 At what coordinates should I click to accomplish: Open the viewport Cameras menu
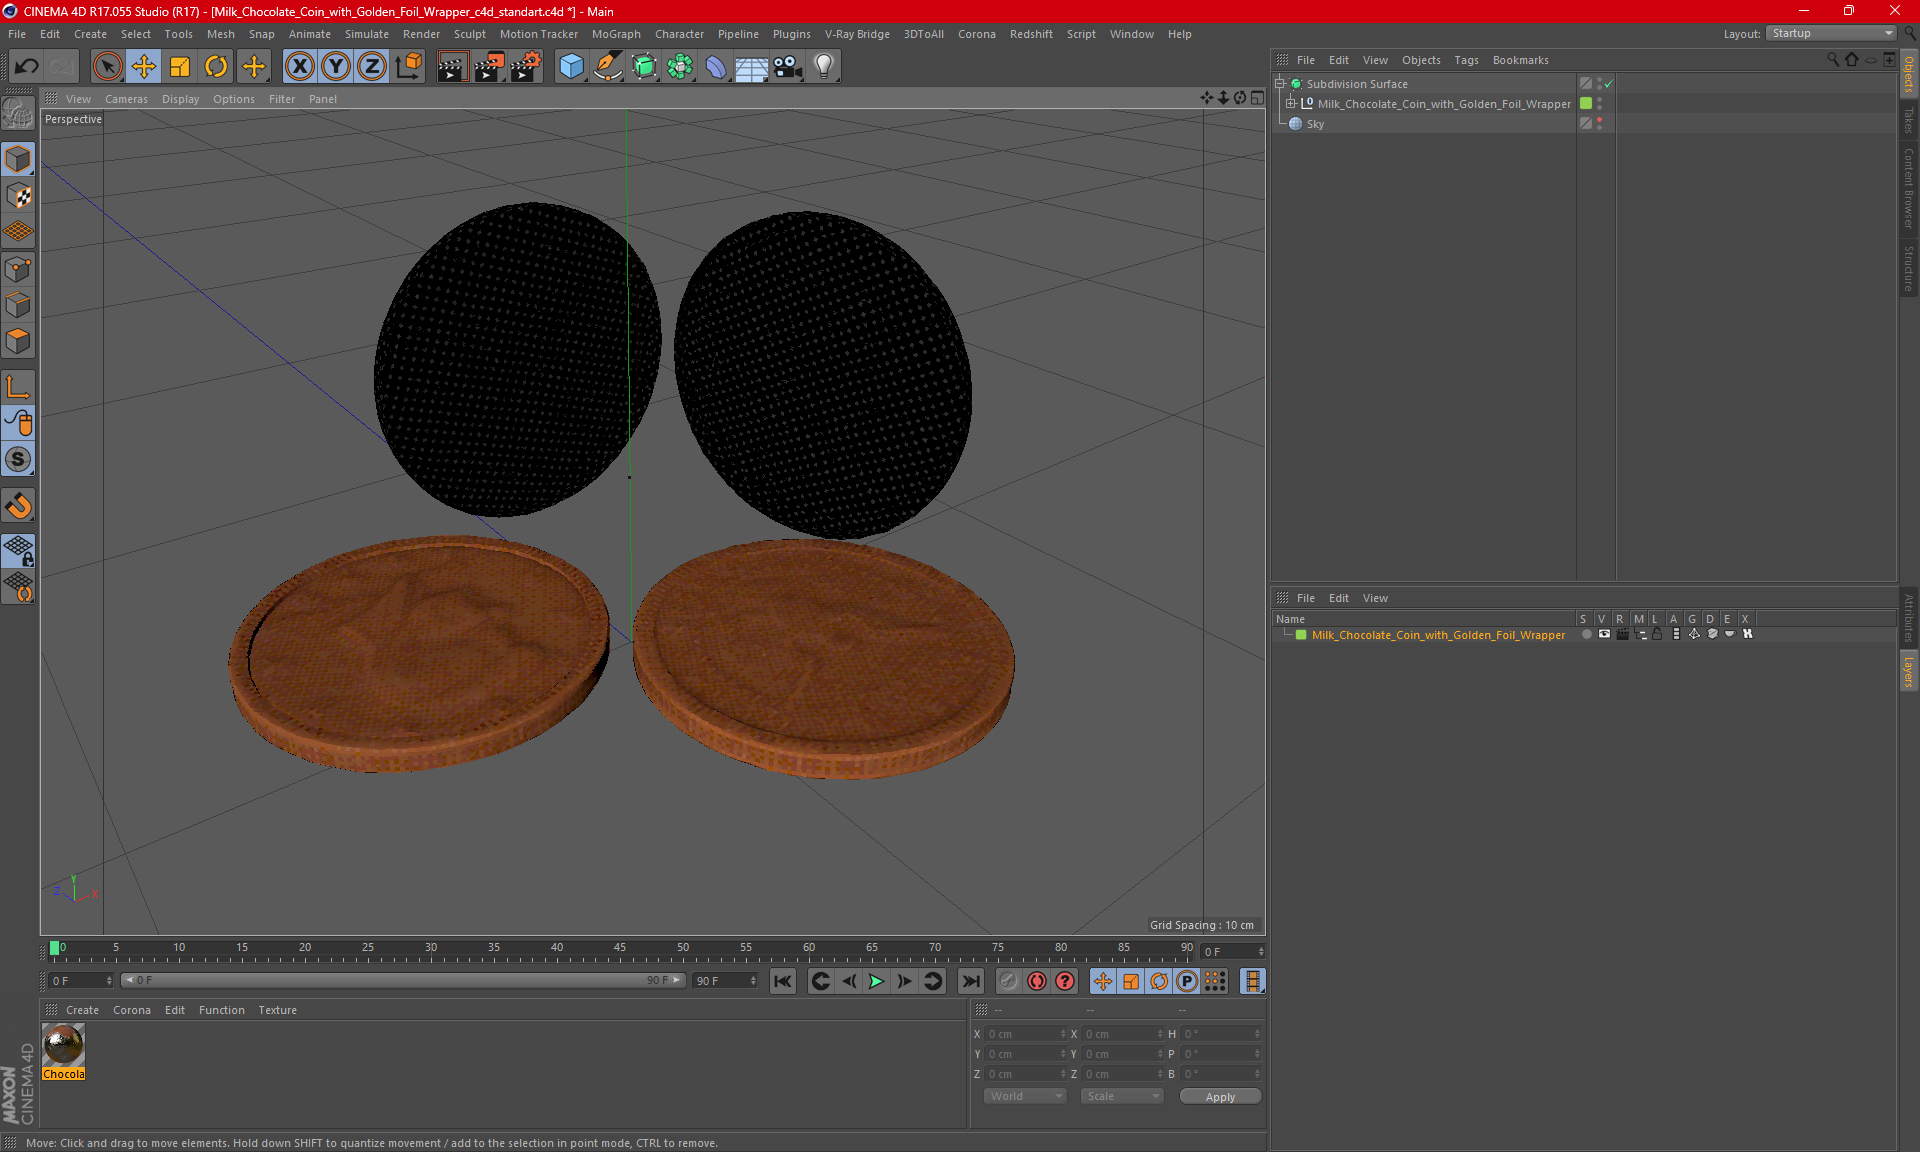[126, 99]
